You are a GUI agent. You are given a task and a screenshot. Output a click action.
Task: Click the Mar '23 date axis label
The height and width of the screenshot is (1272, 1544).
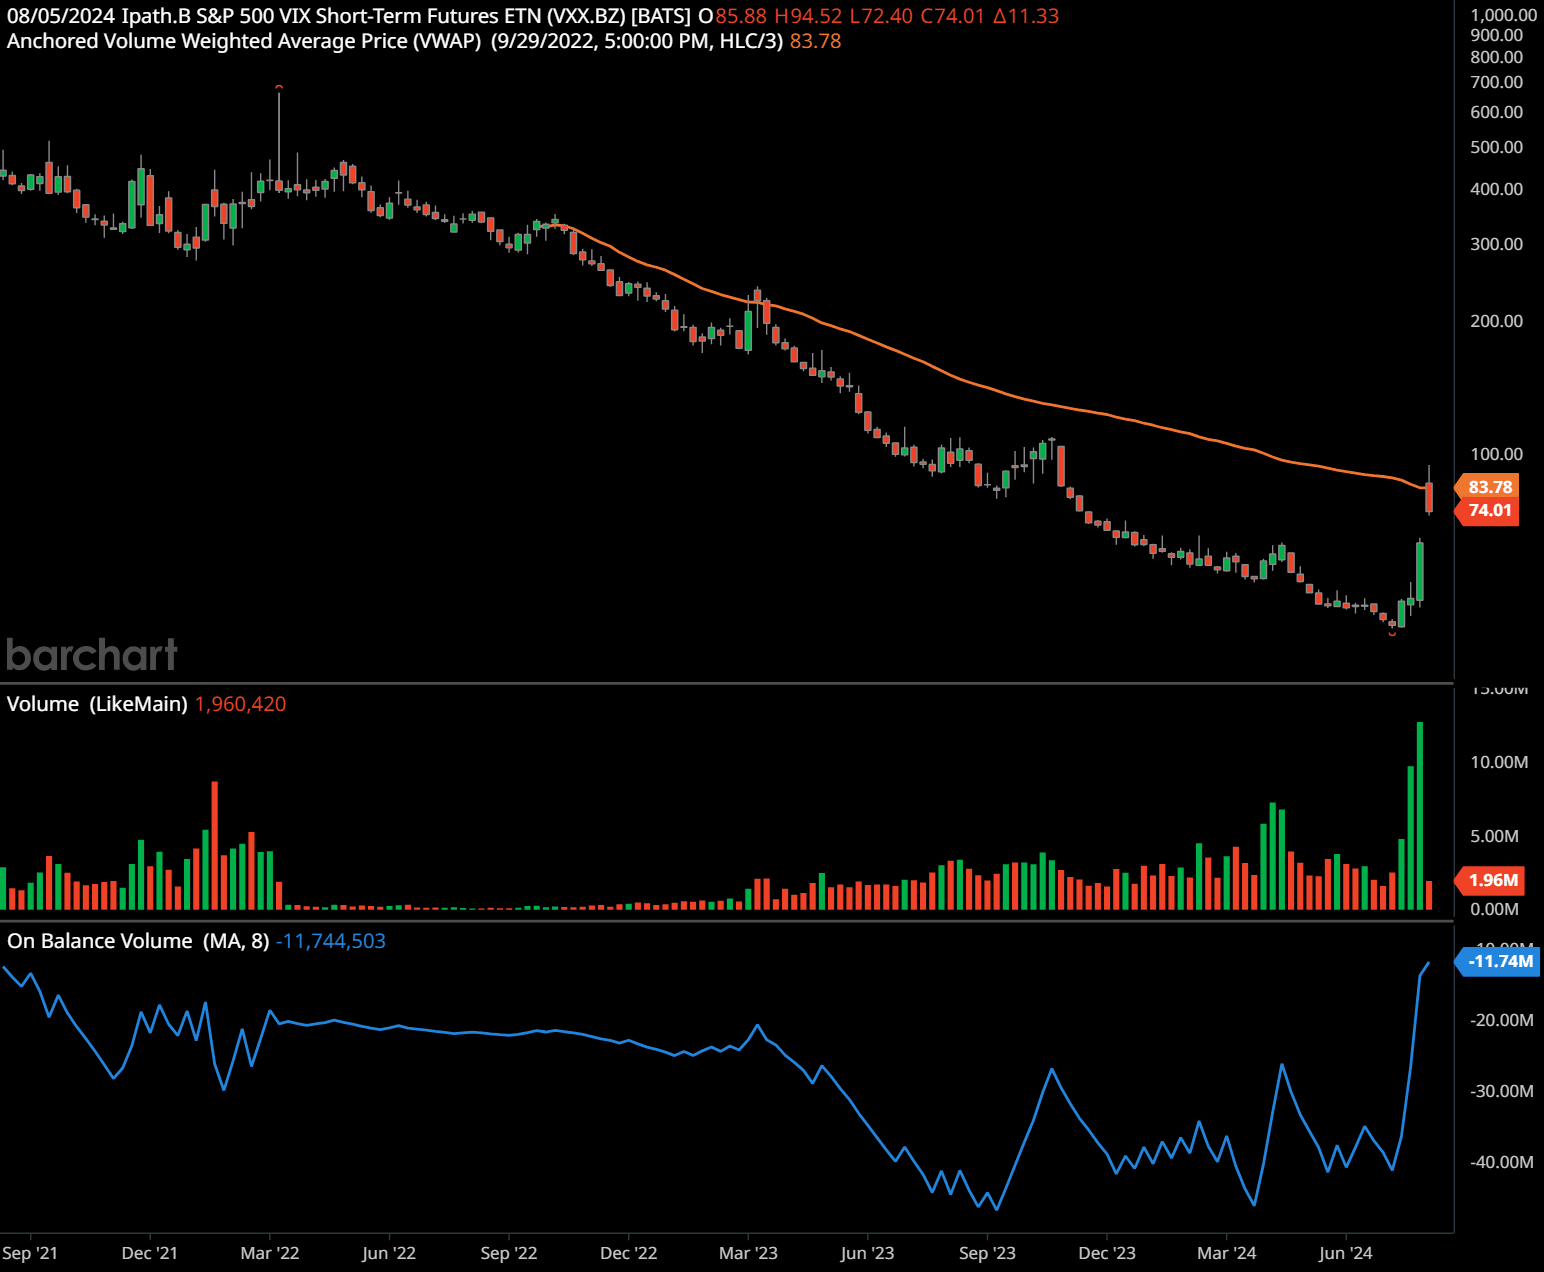point(748,1253)
